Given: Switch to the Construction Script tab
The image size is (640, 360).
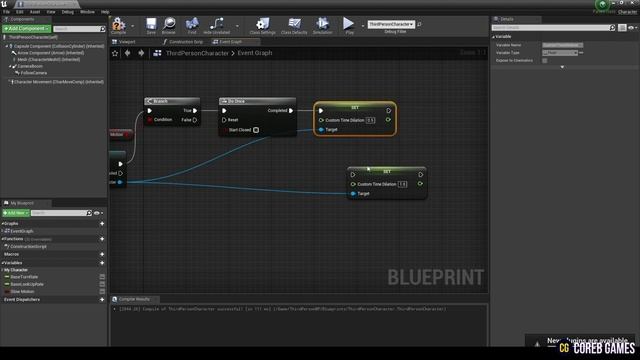Looking at the screenshot, I should tap(183, 42).
